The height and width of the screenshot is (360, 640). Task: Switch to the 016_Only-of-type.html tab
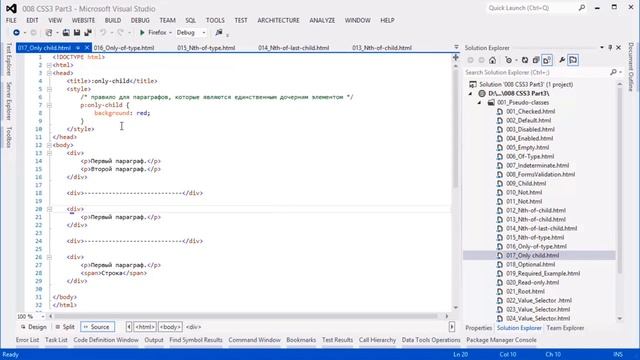pyautogui.click(x=124, y=48)
